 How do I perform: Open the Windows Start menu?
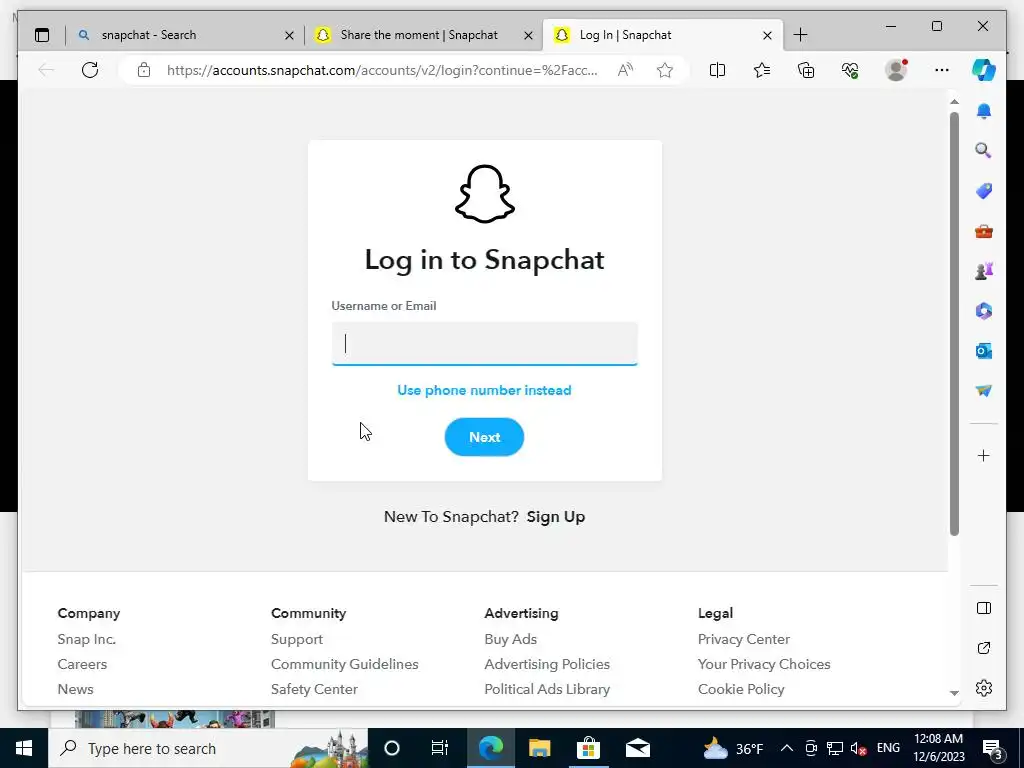point(24,748)
